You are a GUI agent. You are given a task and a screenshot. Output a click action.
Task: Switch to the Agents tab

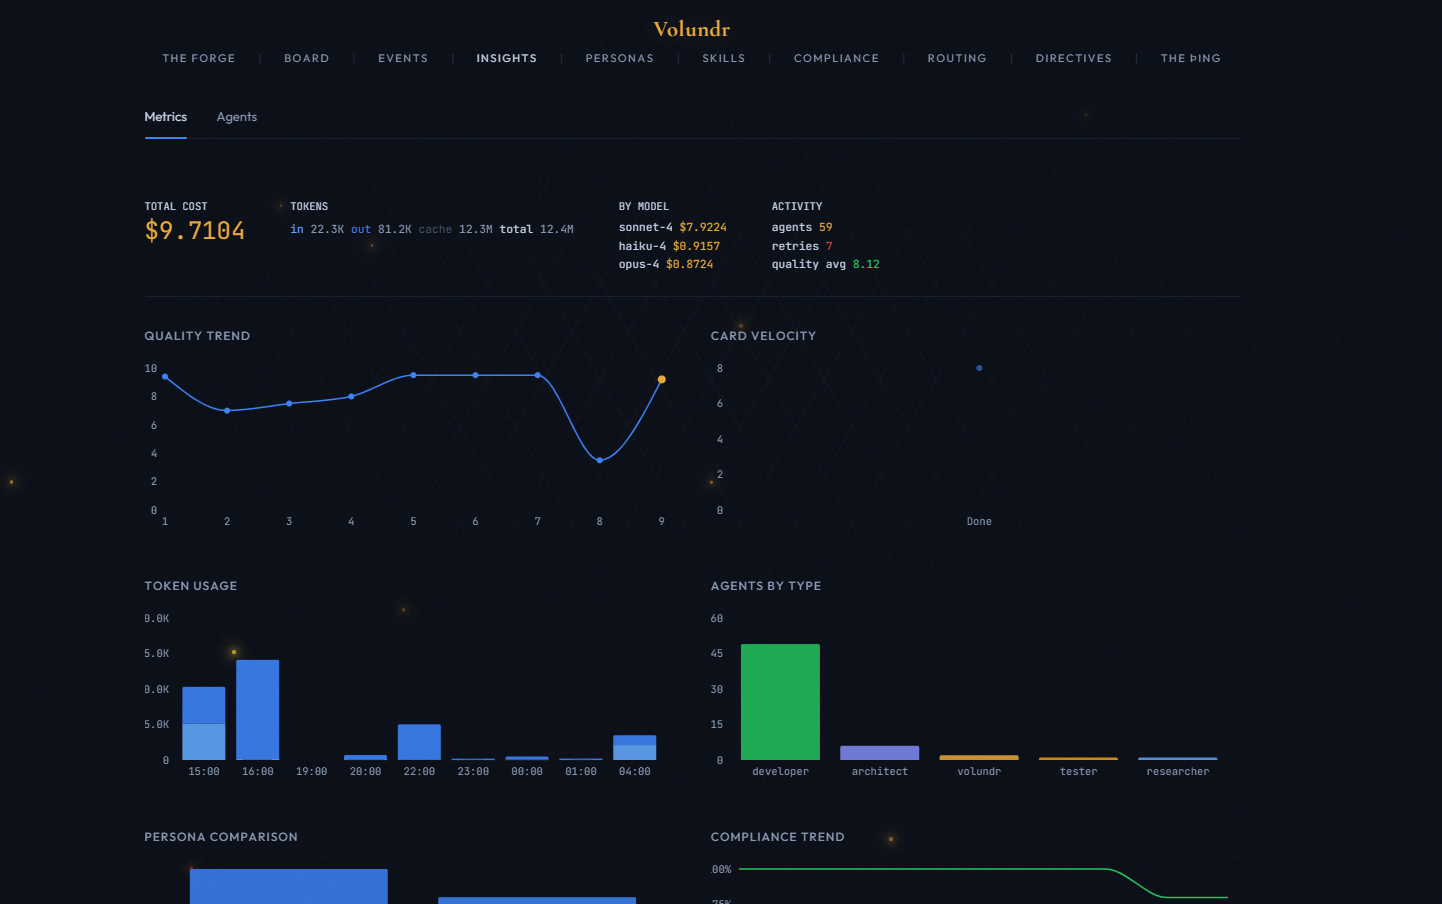coord(236,117)
